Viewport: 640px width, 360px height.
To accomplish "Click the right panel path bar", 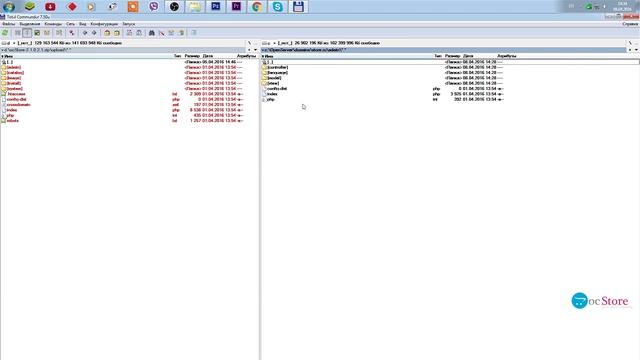I will (444, 50).
